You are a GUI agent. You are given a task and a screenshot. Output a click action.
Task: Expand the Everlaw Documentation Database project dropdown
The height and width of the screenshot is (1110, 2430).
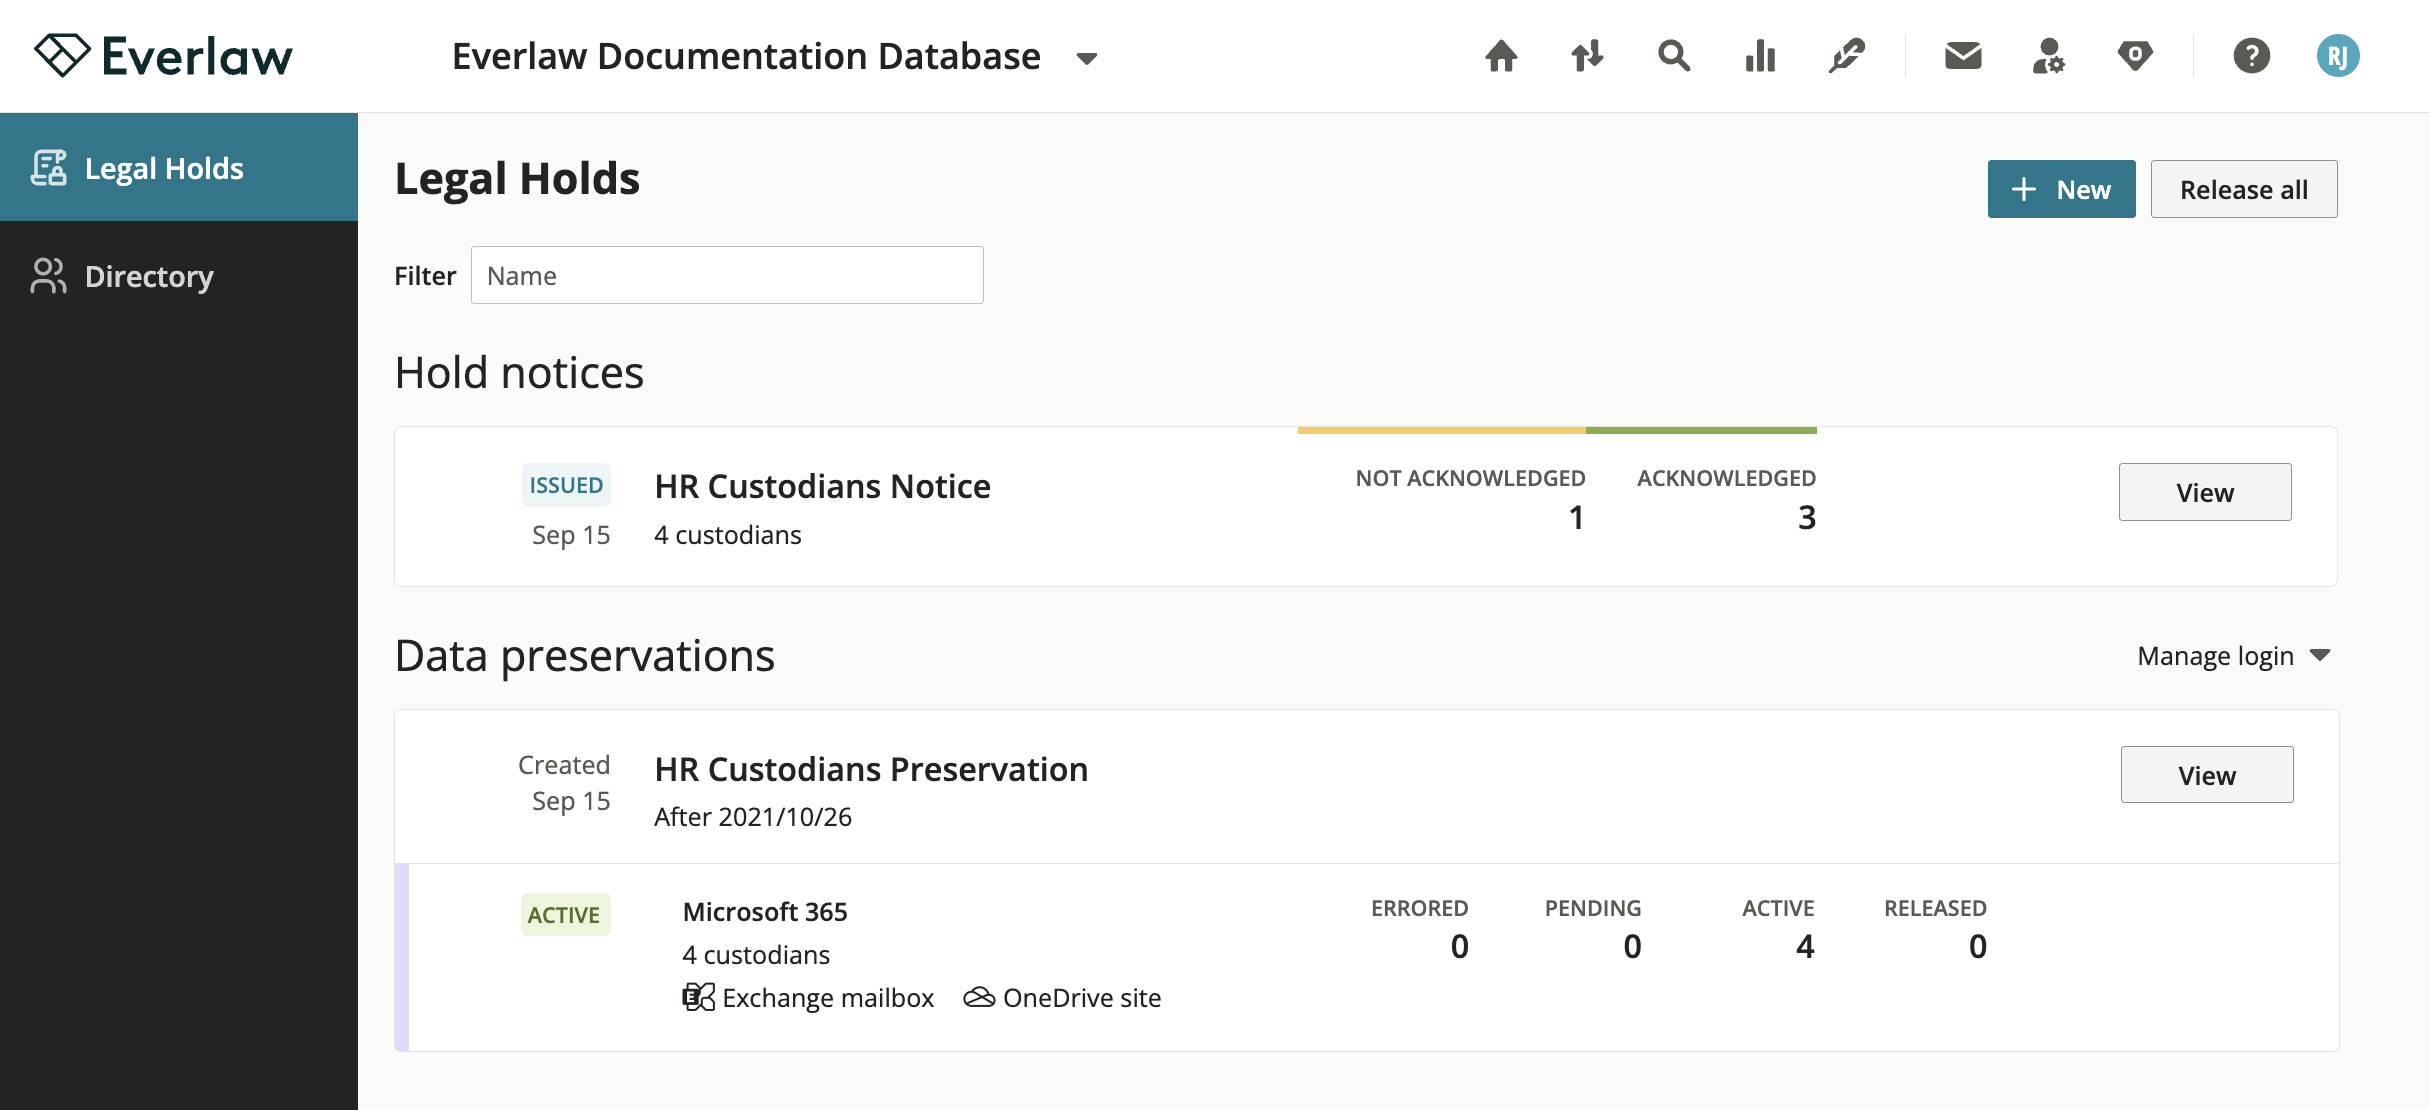[x=1089, y=58]
